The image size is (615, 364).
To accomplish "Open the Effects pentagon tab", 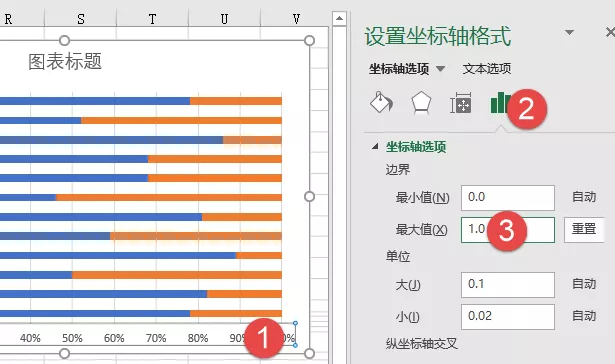I will [421, 103].
